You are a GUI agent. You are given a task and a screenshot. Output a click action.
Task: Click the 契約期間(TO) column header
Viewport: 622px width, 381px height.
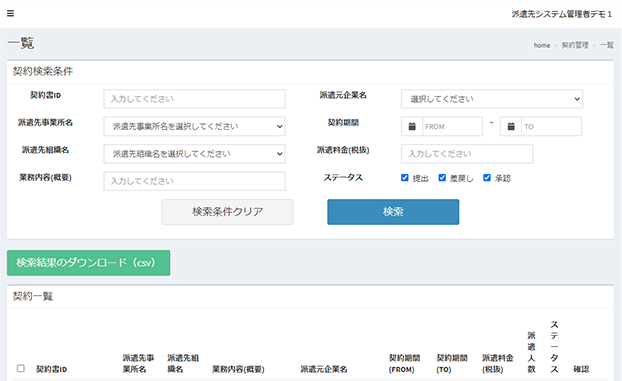tap(452, 364)
